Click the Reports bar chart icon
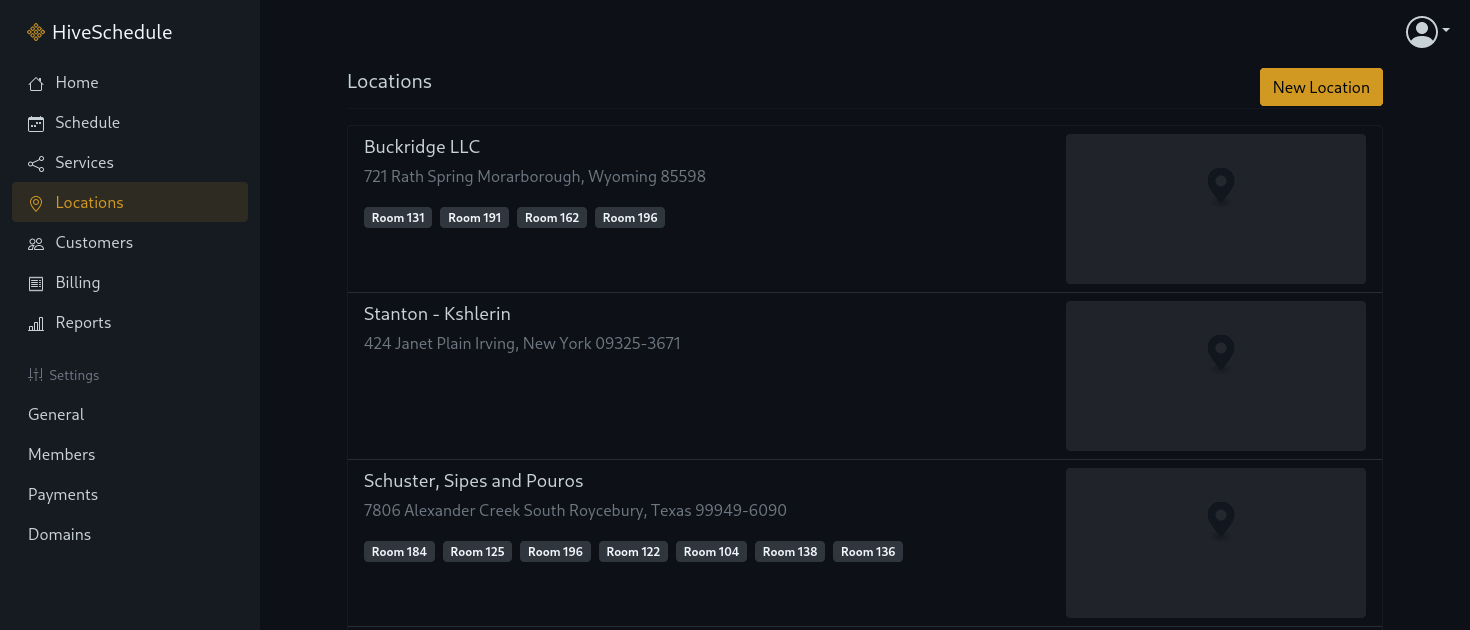Screen dimensions: 1470x630 pyautogui.click(x=36, y=323)
